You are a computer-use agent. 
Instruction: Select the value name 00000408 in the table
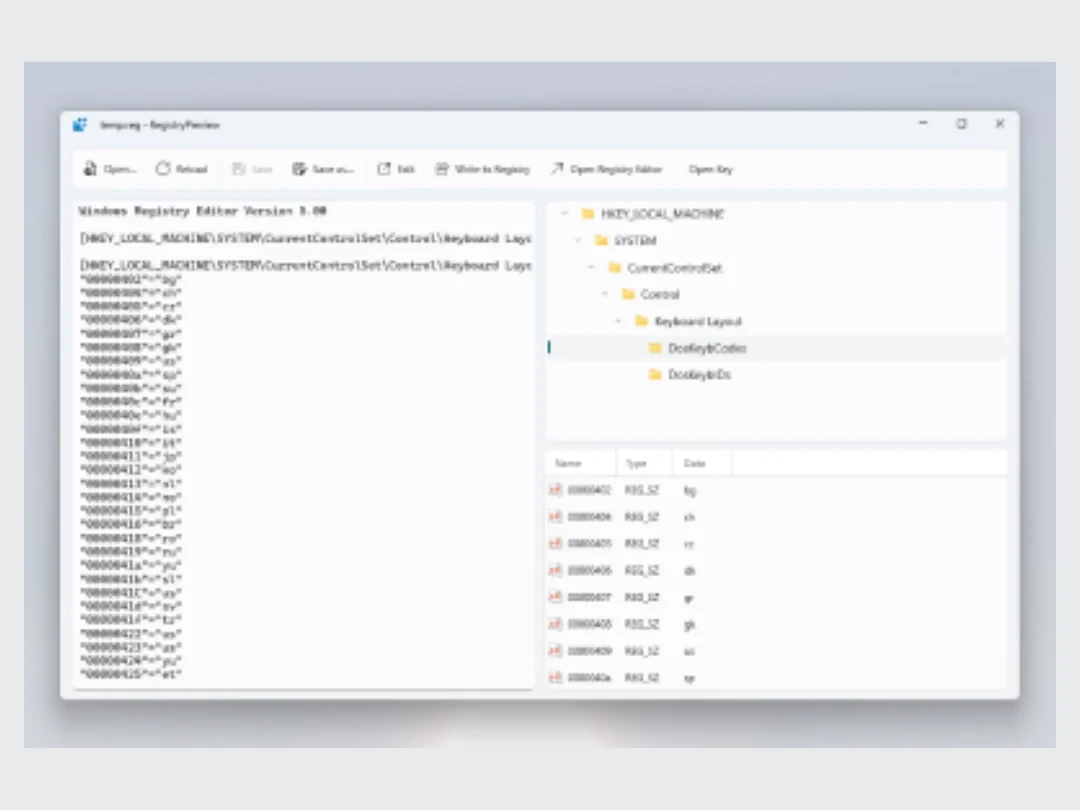[x=590, y=624]
